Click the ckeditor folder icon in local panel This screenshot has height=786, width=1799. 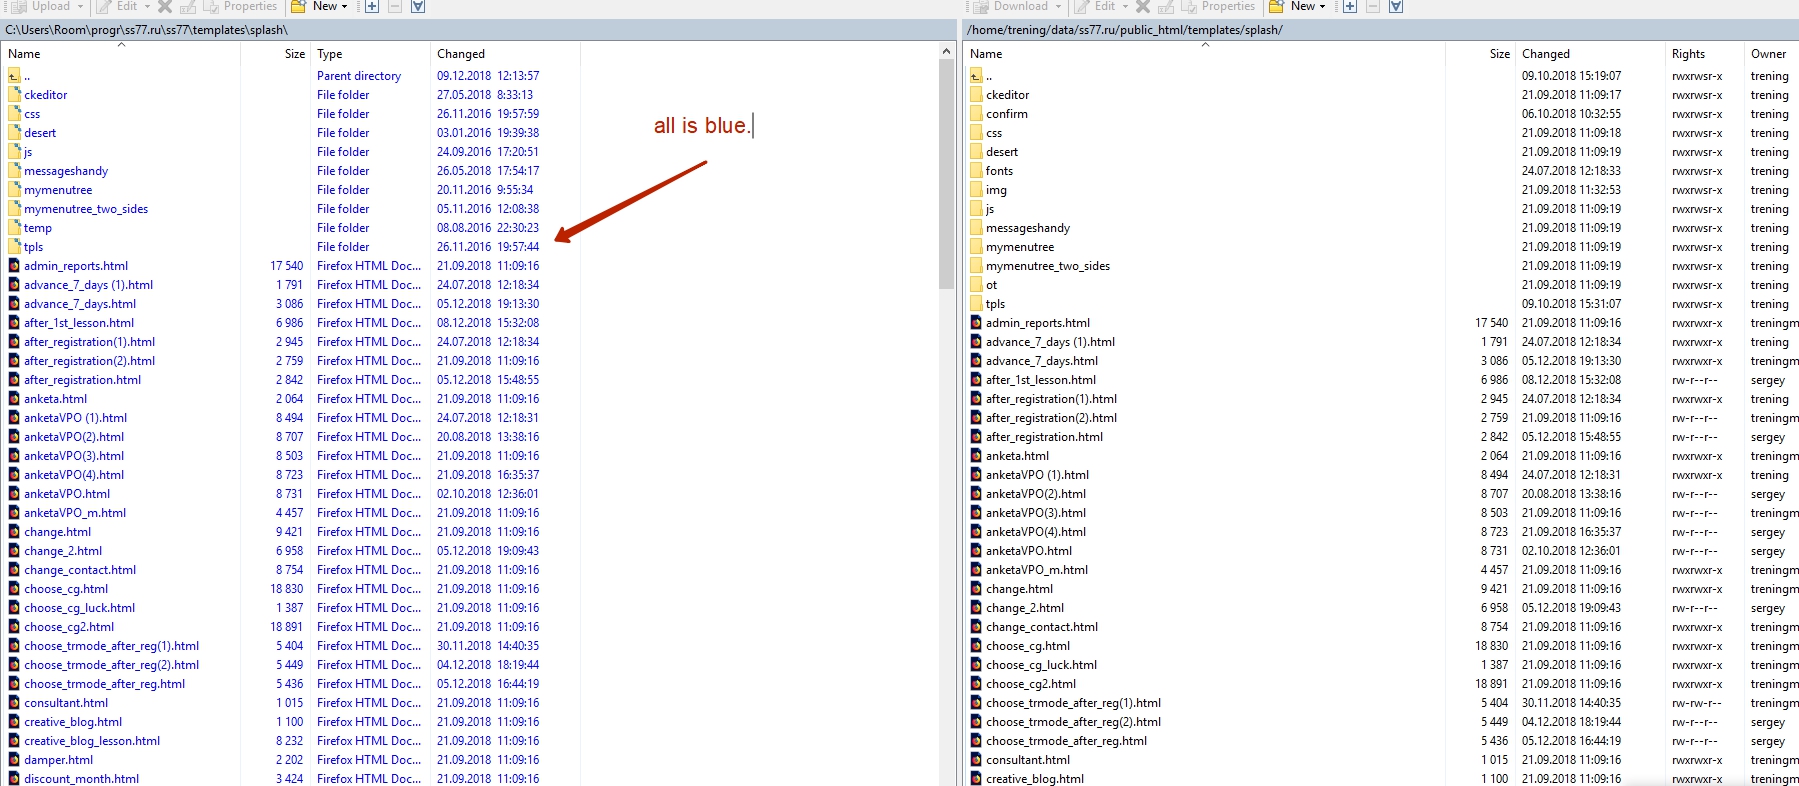tap(14, 95)
